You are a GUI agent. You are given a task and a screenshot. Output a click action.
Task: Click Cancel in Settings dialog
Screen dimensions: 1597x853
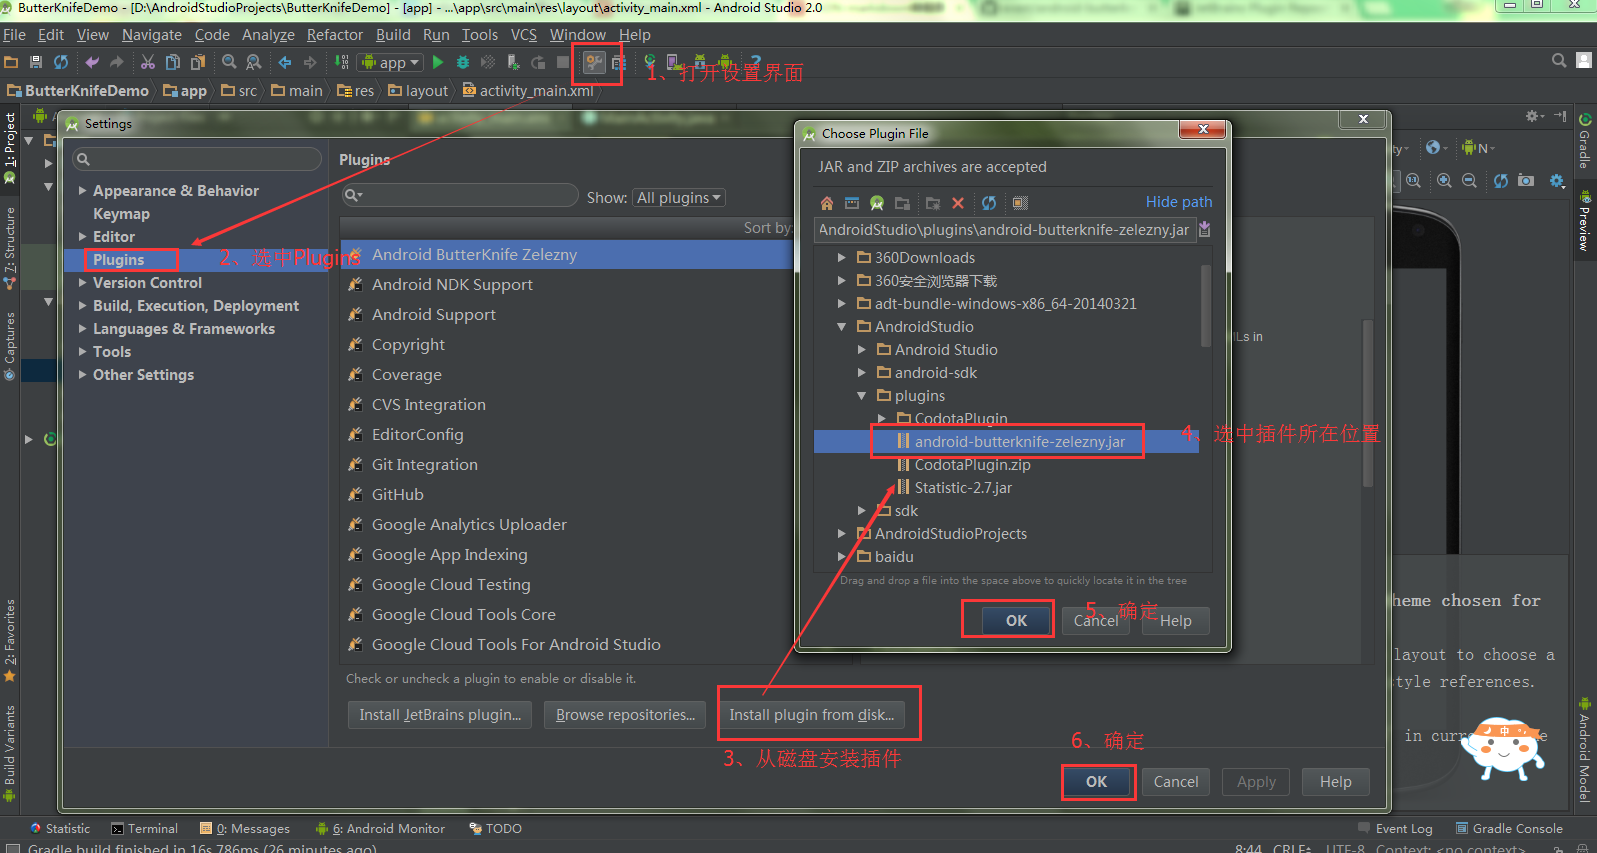[1176, 782]
